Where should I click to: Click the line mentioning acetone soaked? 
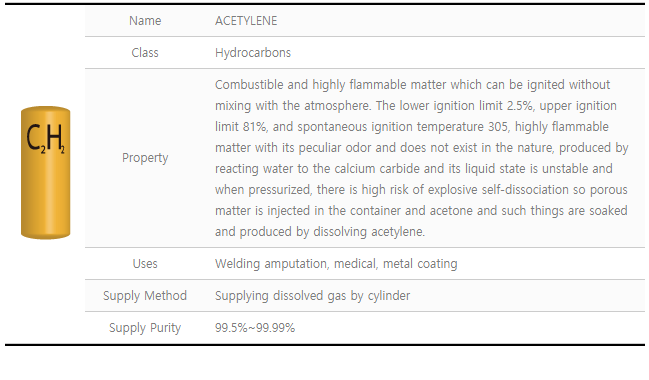point(421,211)
